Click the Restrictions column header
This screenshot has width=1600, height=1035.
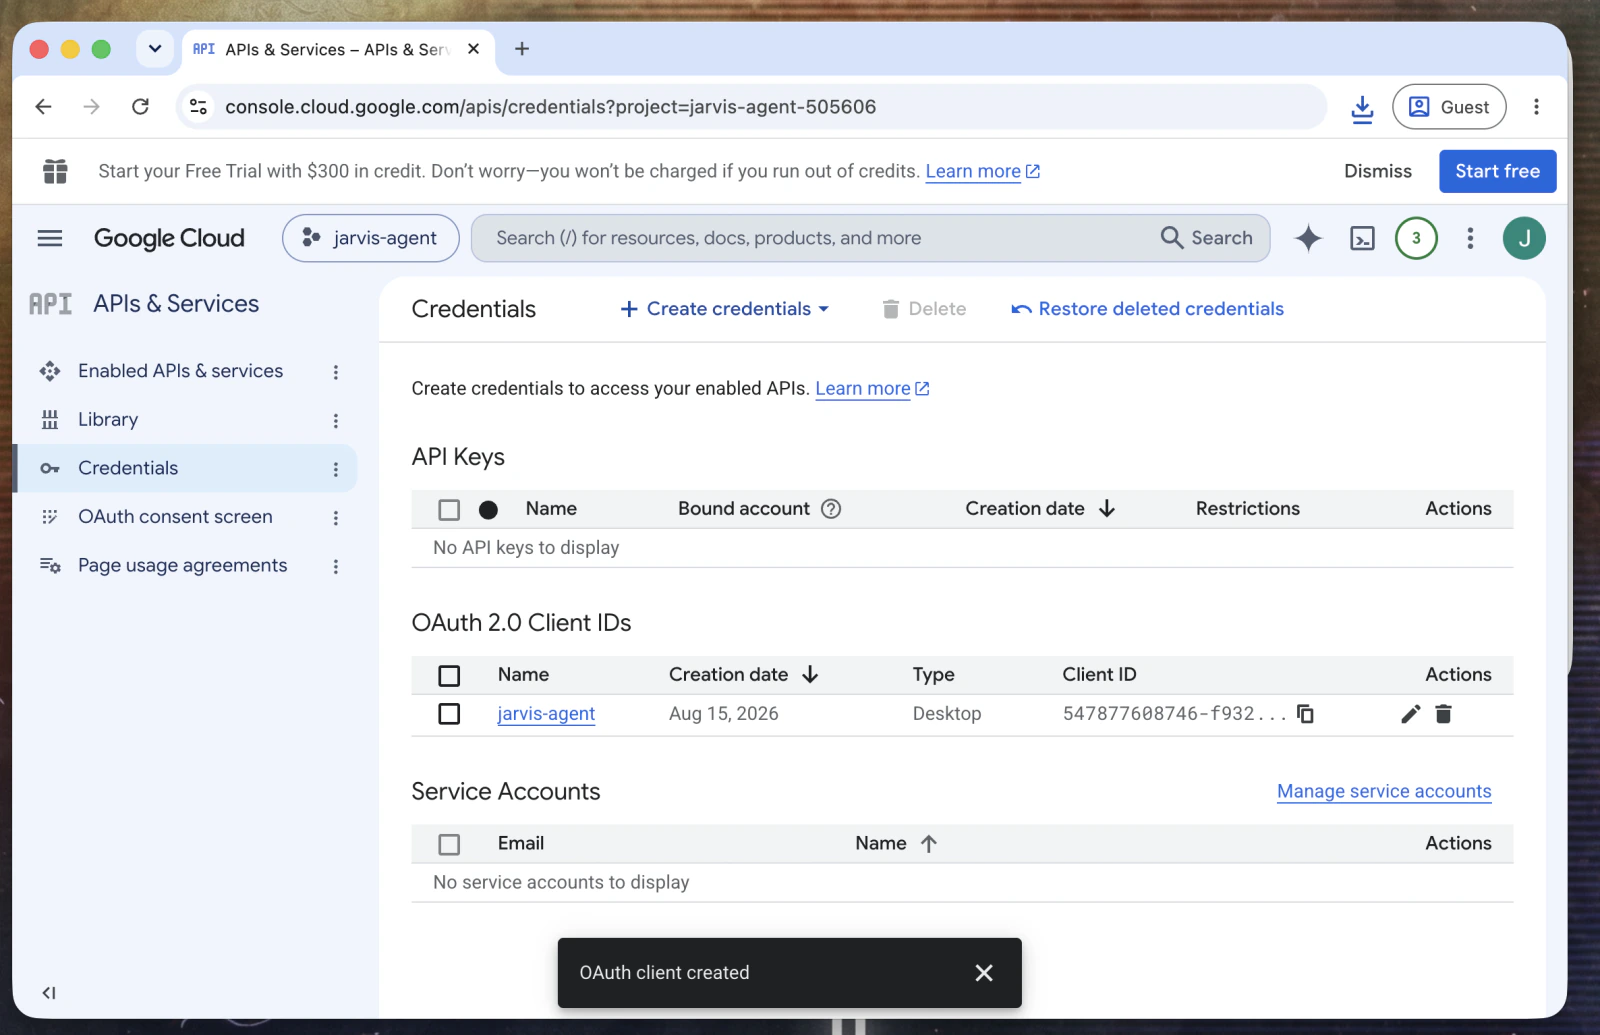[x=1247, y=509]
